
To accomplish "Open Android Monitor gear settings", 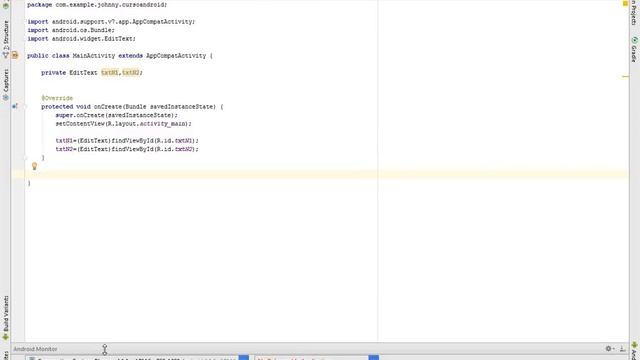I will 609,349.
